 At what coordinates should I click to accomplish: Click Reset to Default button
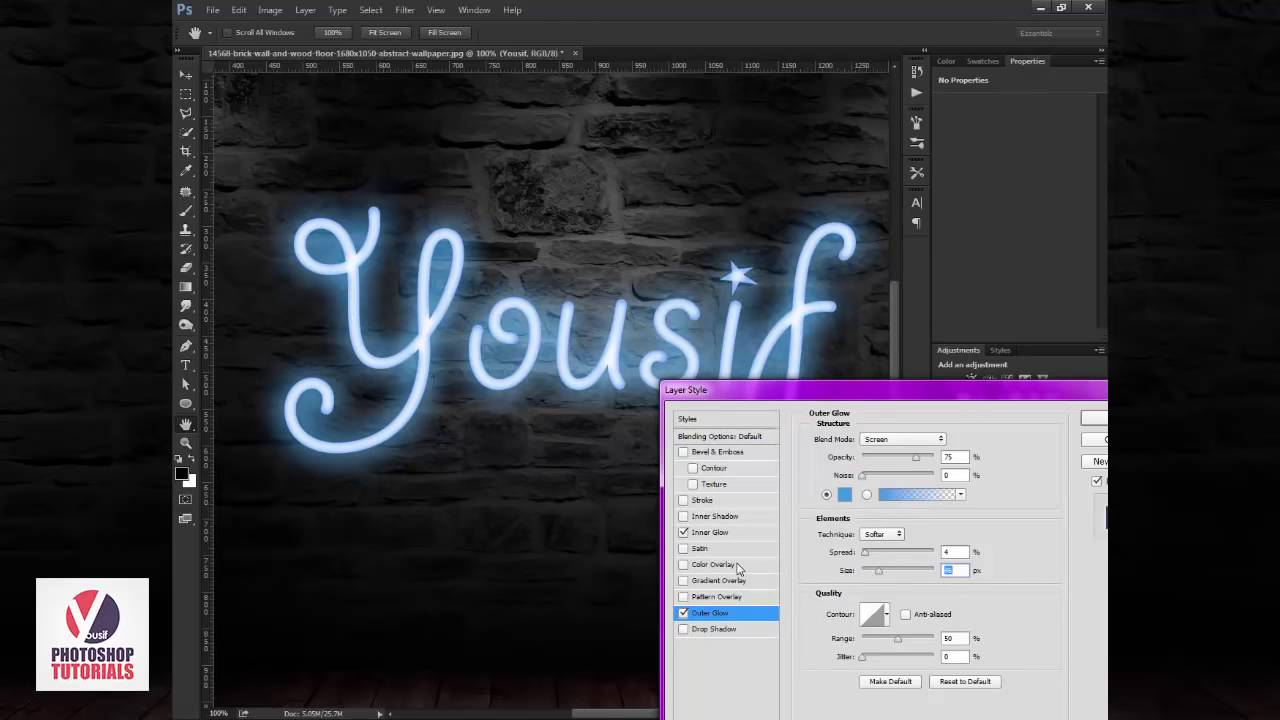[965, 681]
